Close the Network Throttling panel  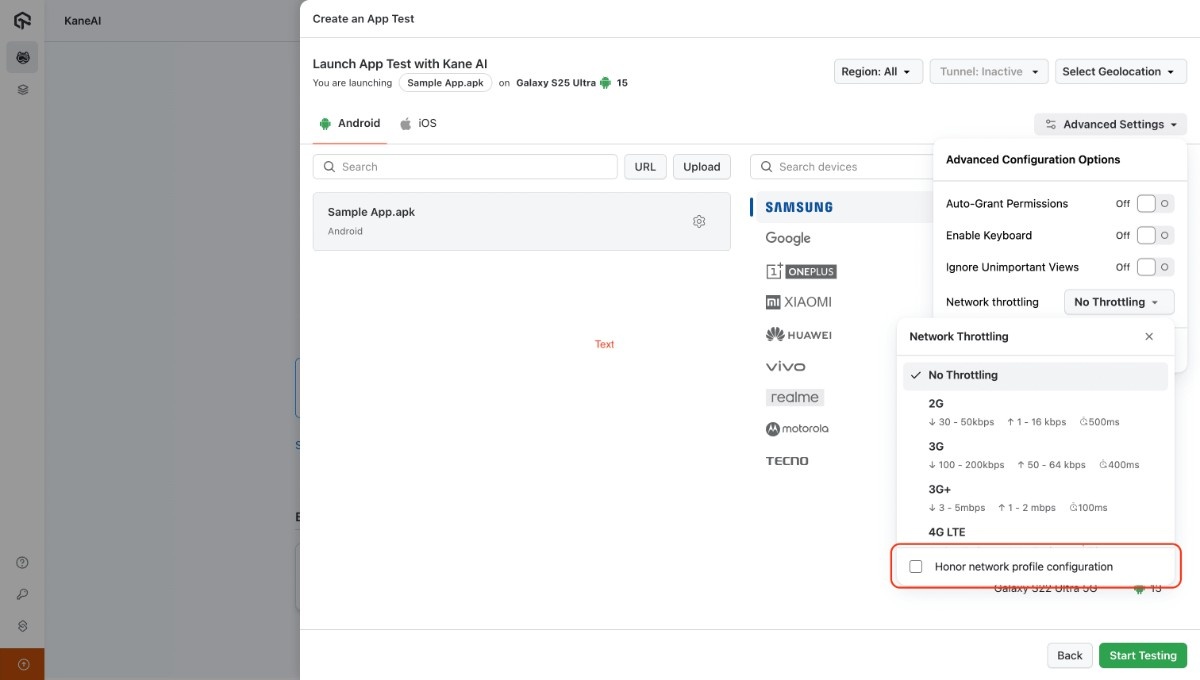pyautogui.click(x=1149, y=337)
